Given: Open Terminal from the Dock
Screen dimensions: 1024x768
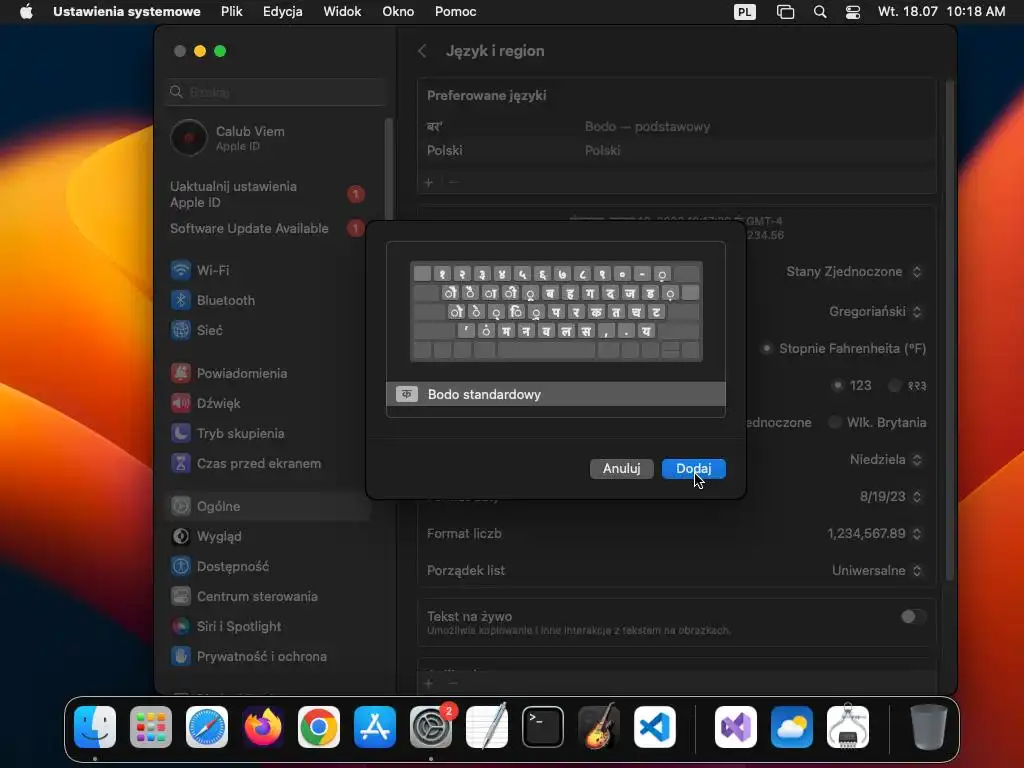Looking at the screenshot, I should (543, 727).
